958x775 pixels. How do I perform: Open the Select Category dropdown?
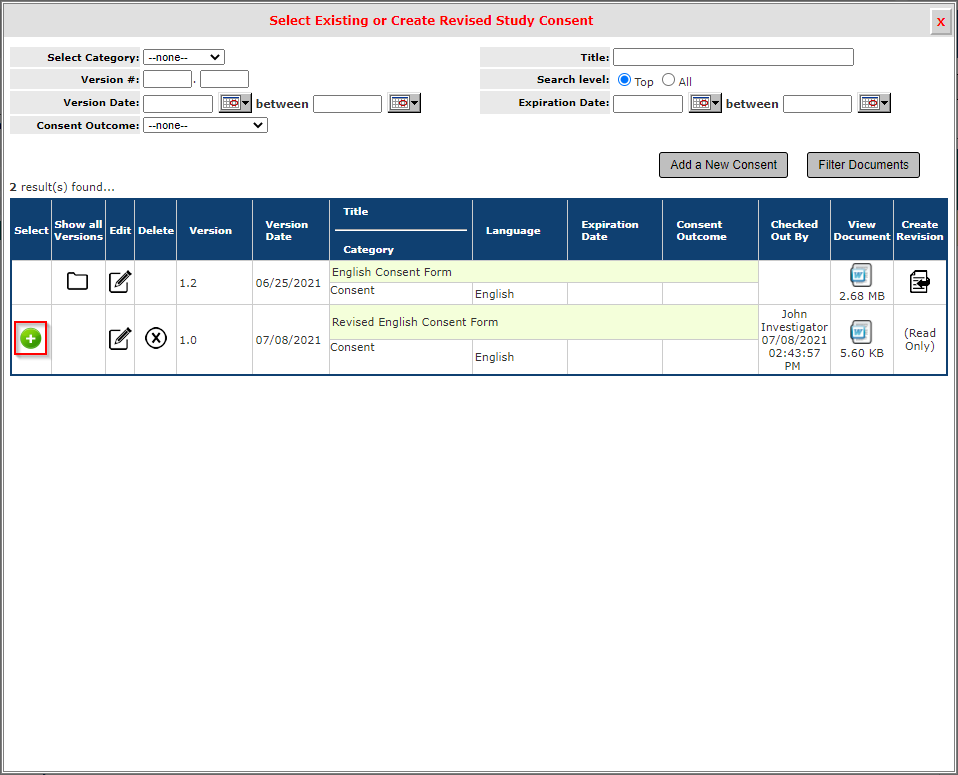(x=184, y=57)
